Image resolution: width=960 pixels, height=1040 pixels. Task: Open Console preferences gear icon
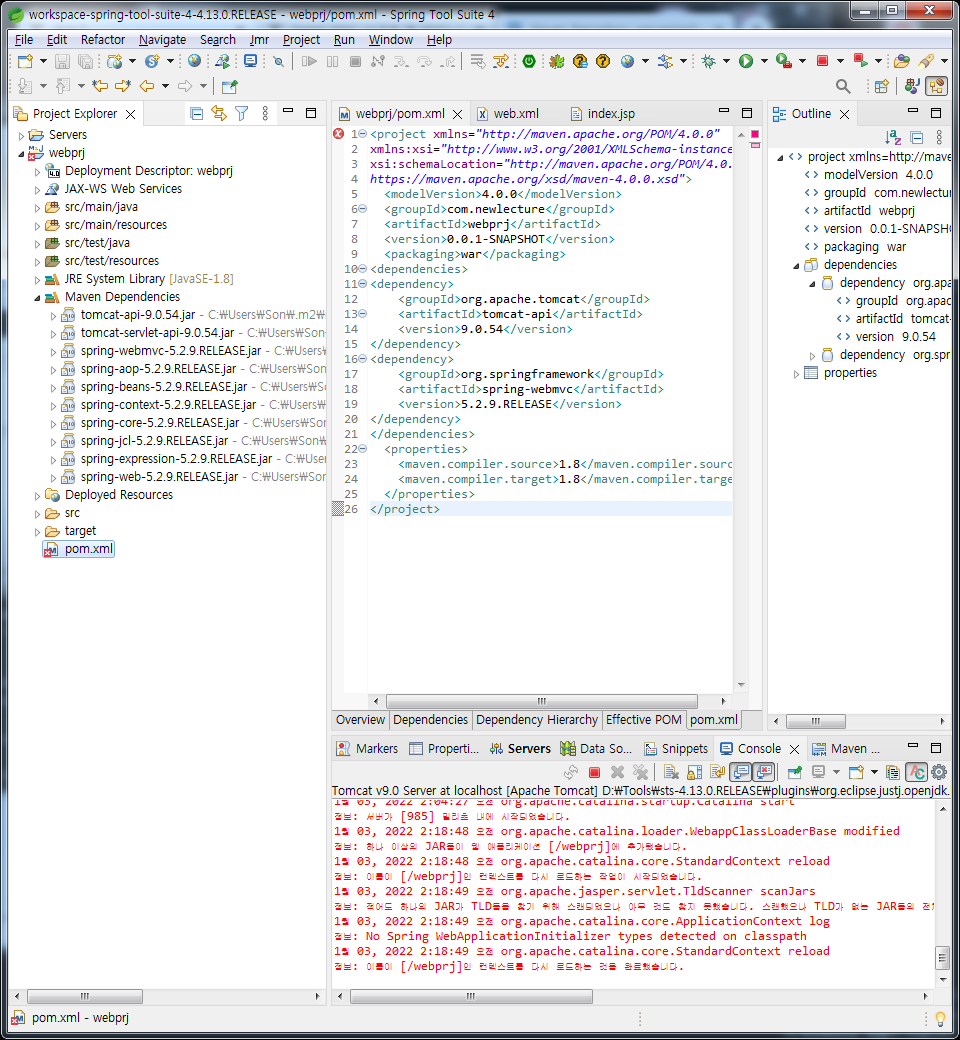[939, 772]
